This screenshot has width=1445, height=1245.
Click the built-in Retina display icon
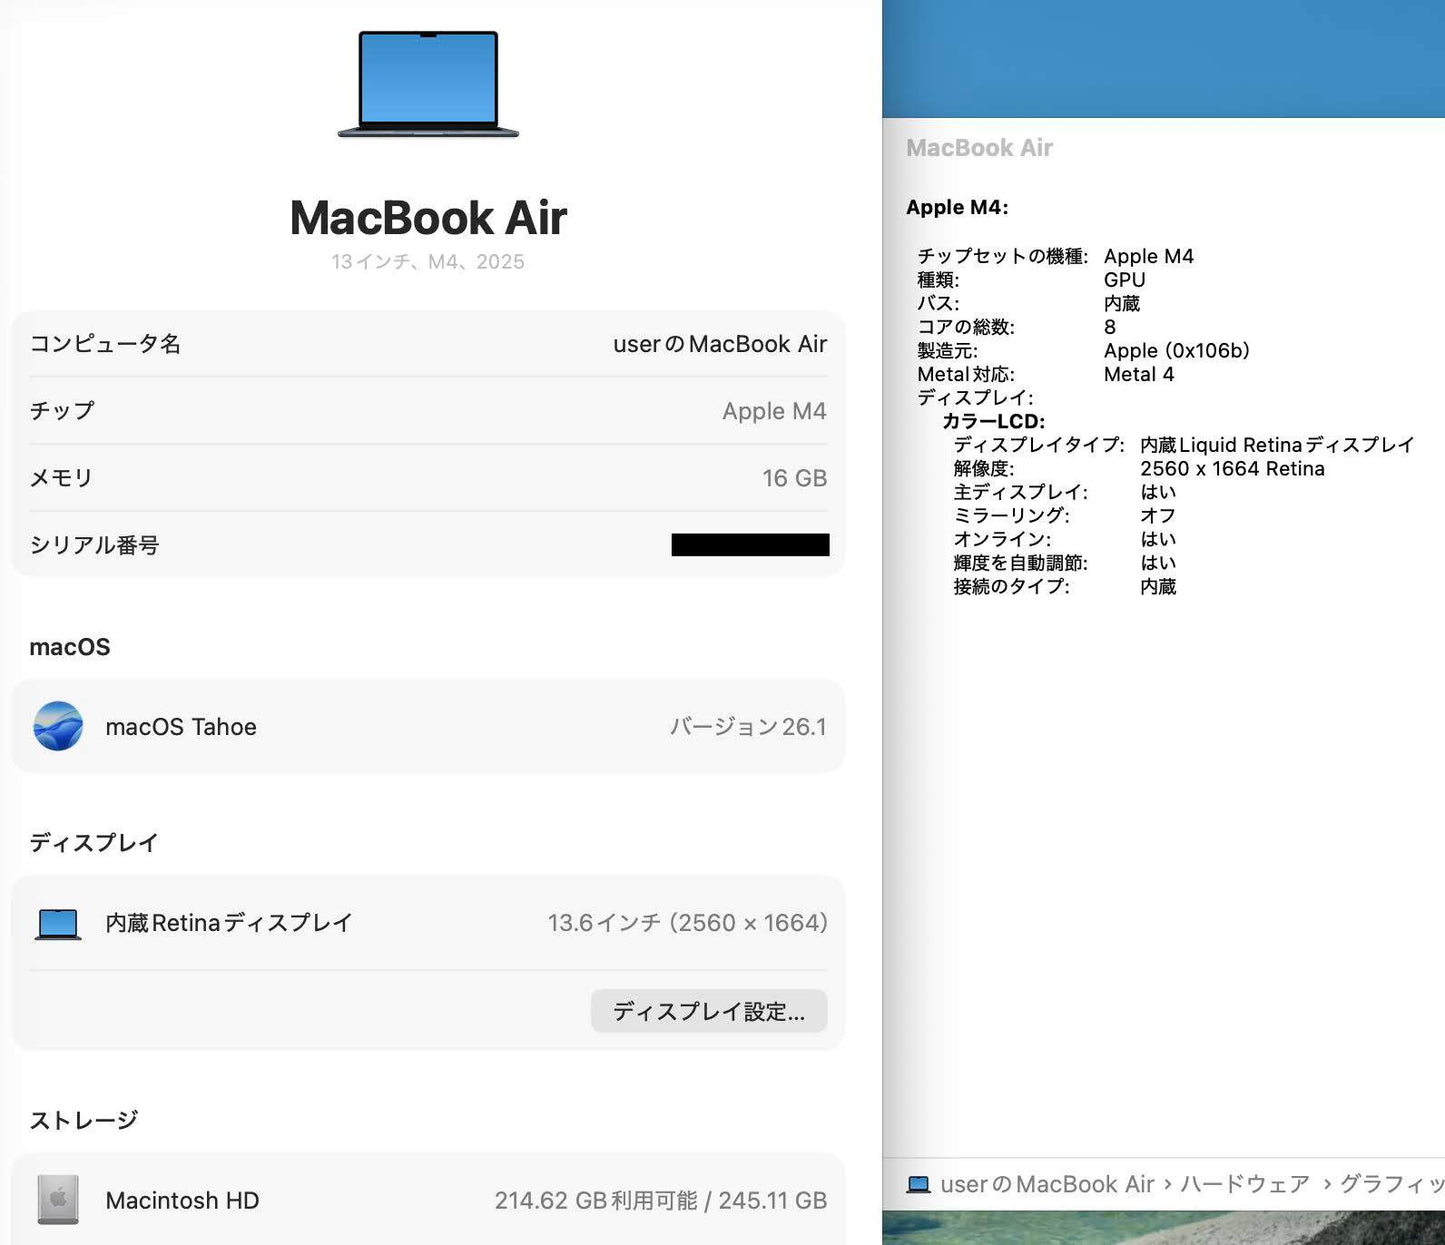click(57, 922)
